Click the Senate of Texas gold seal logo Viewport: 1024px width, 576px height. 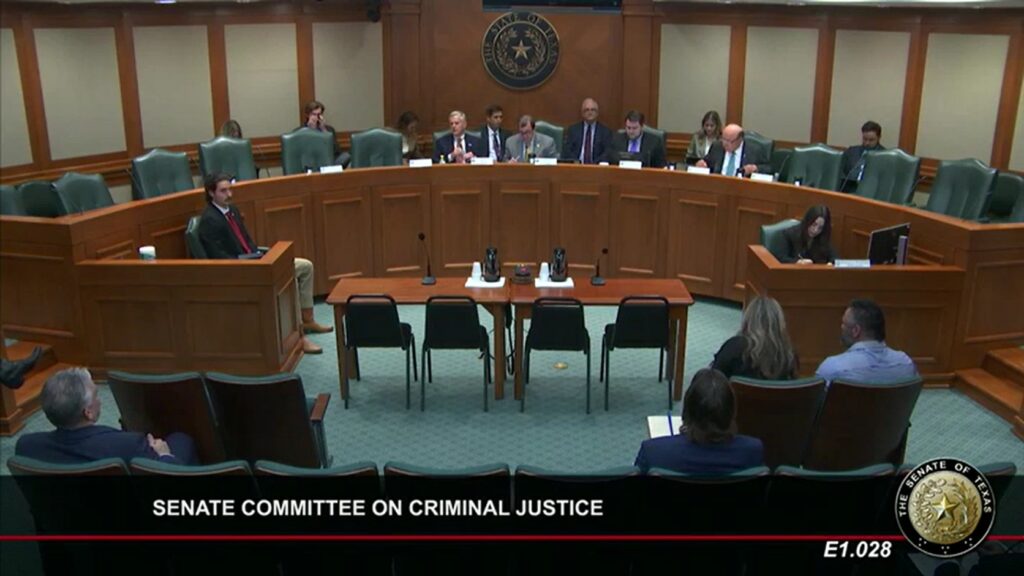coord(944,507)
